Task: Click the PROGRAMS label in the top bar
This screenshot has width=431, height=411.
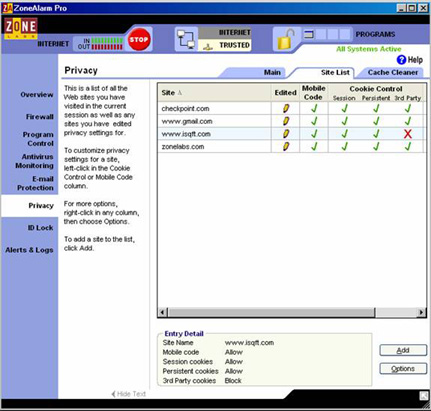Action: click(375, 34)
